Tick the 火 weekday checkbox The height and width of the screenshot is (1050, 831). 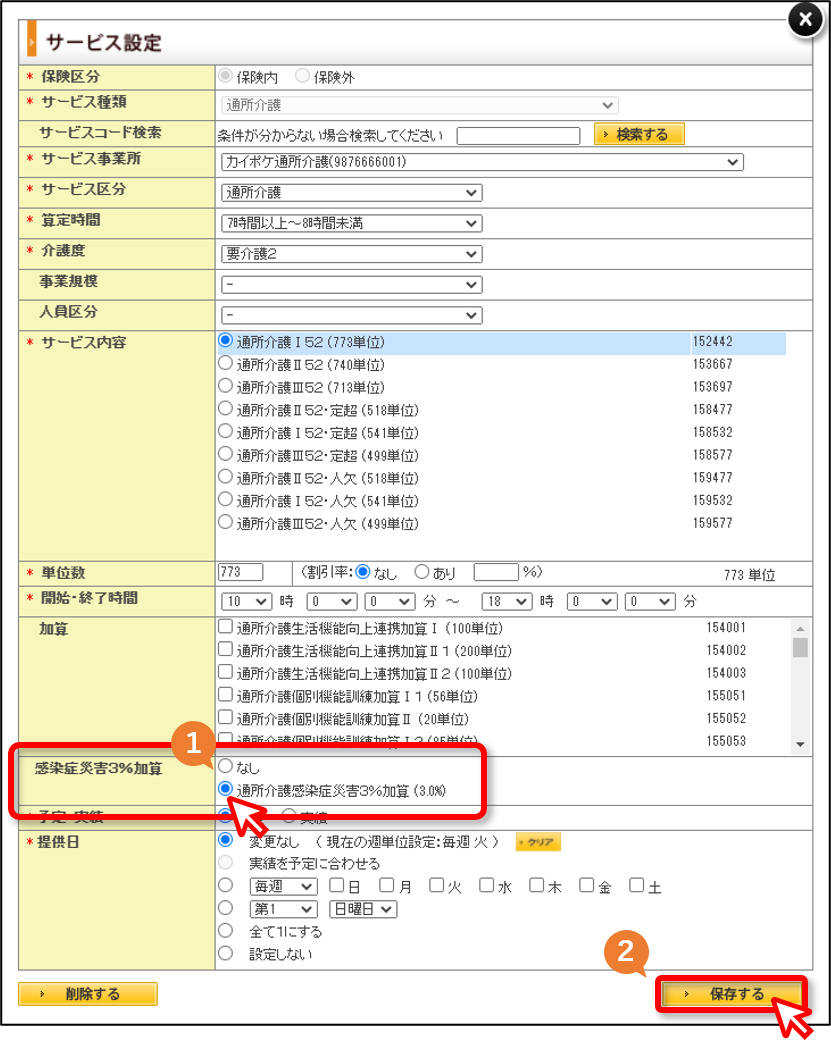pyautogui.click(x=437, y=886)
